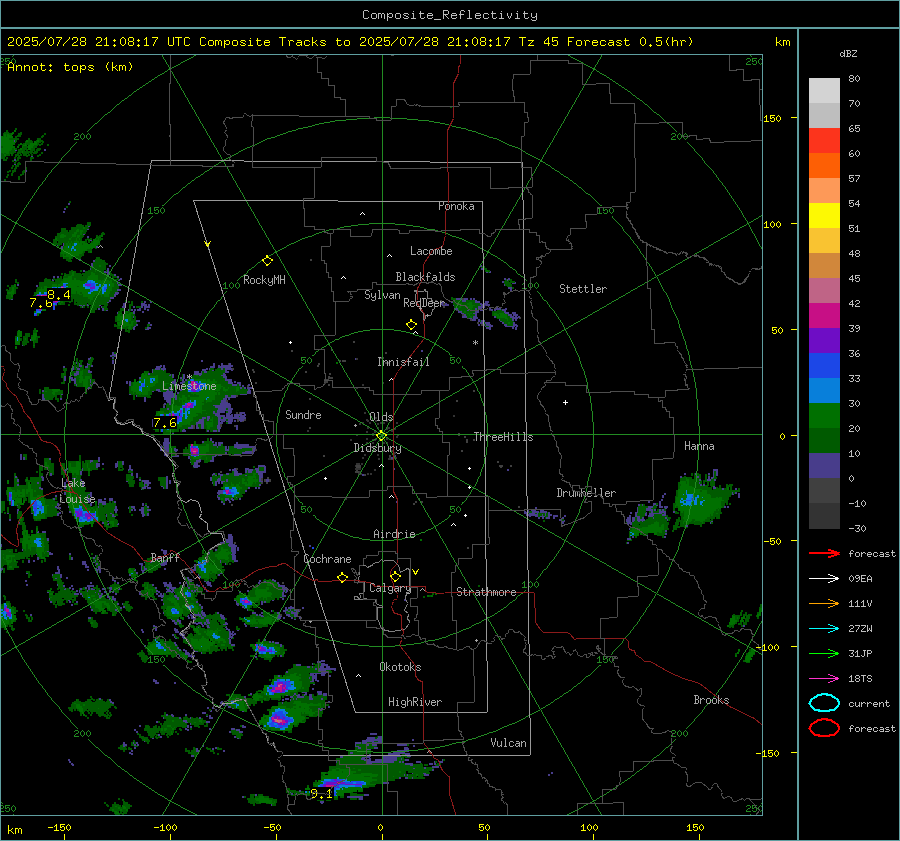
Task: Click the Strathmore town label
Action: (x=486, y=592)
